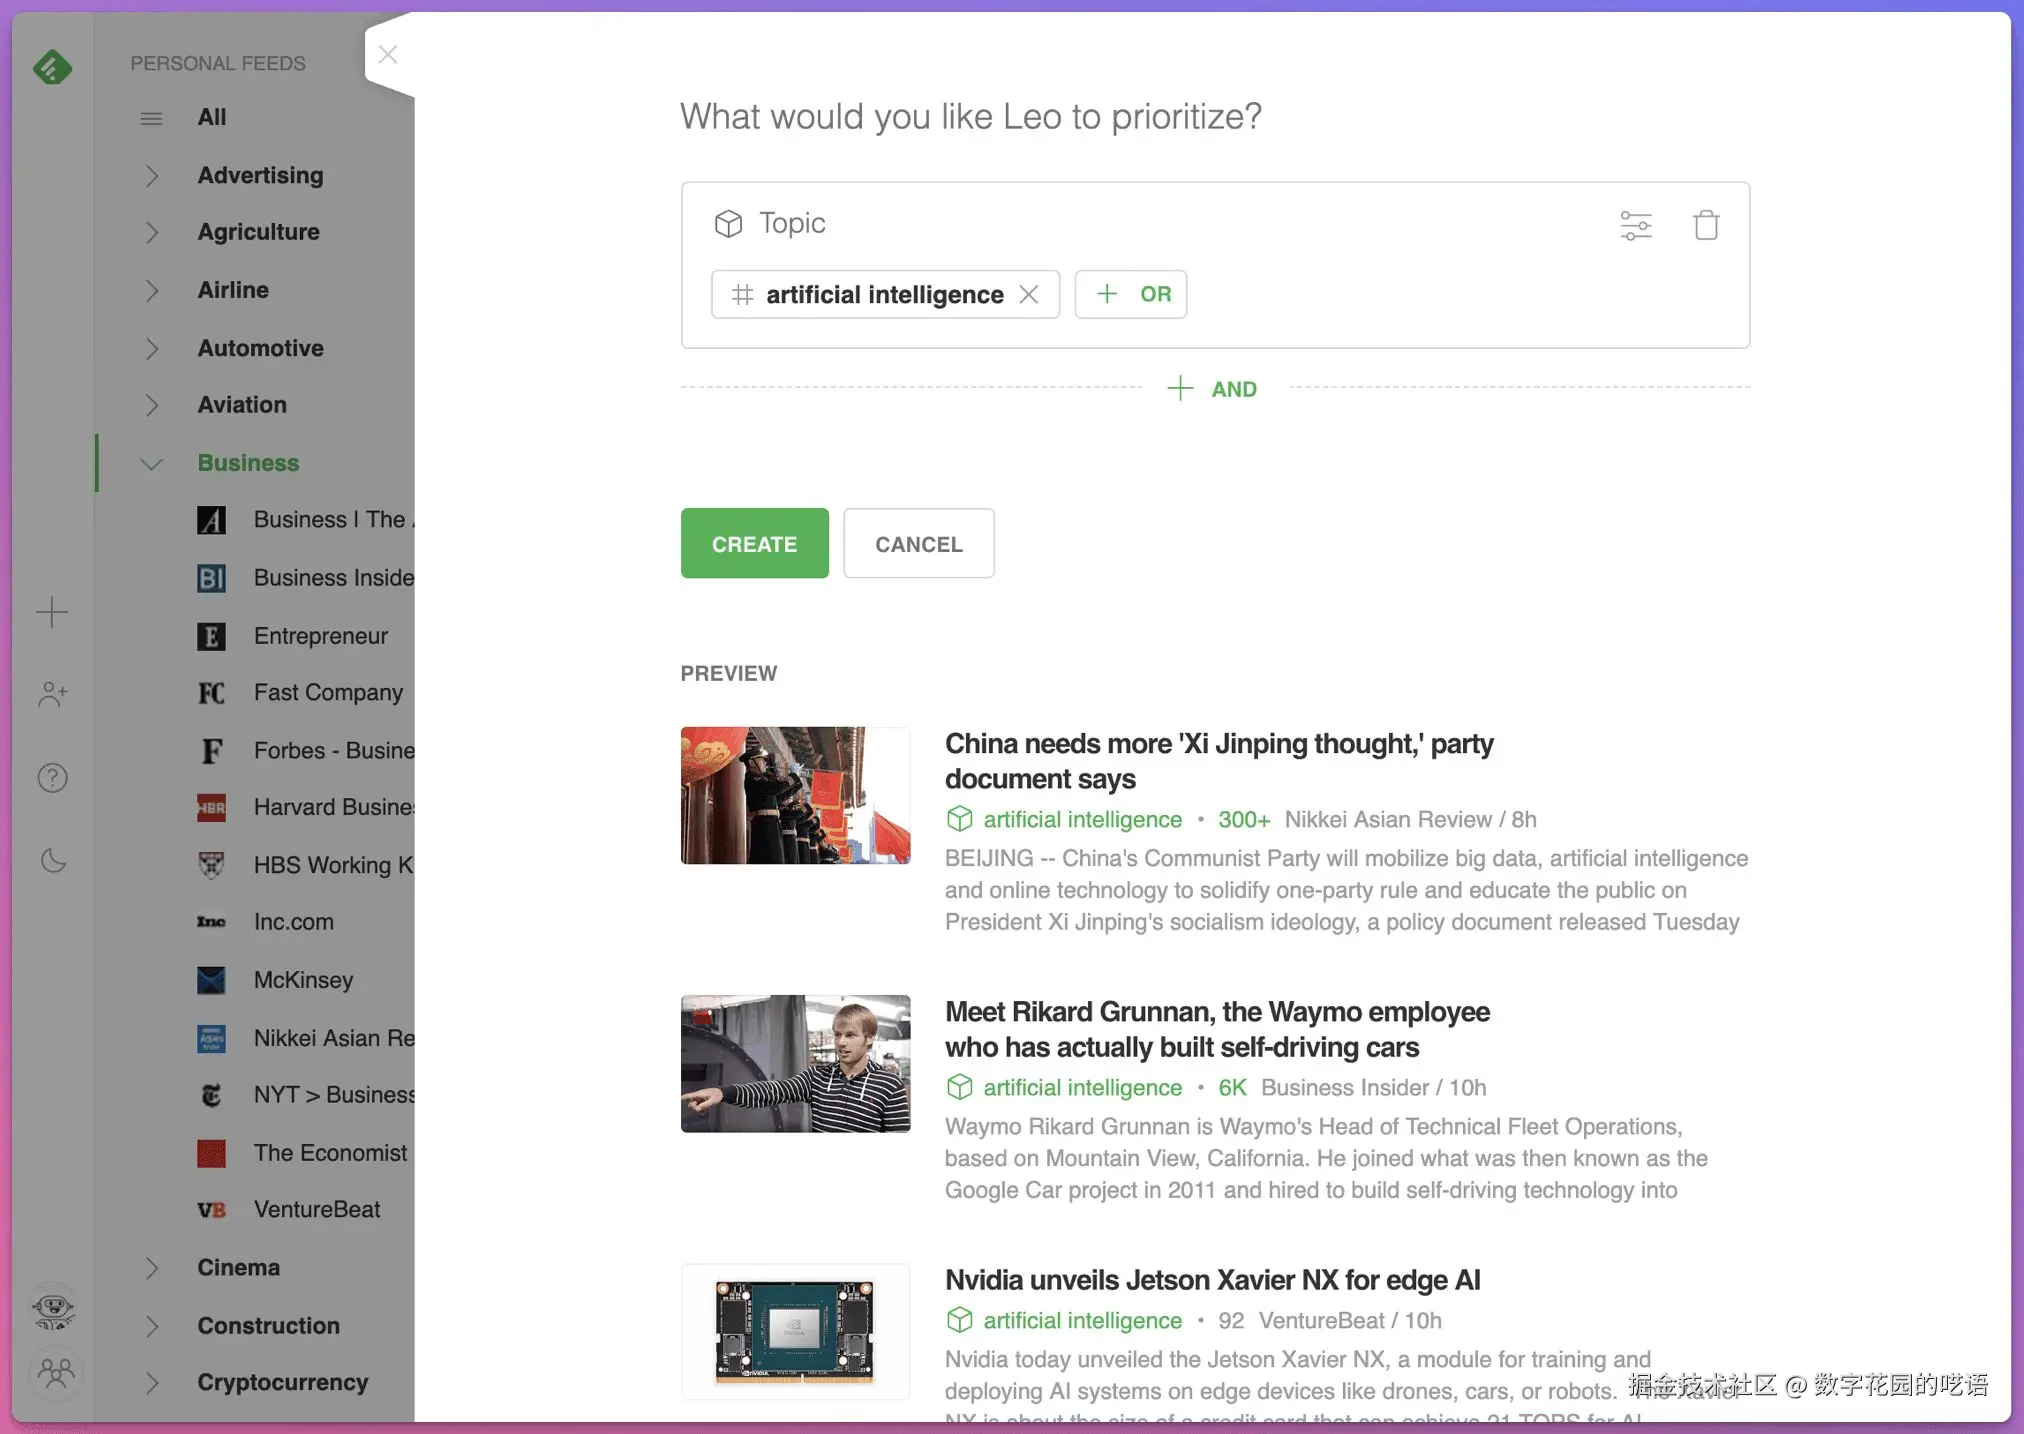Image resolution: width=2024 pixels, height=1434 pixels.
Task: Open the topic filter settings sliders icon
Action: pos(1635,225)
